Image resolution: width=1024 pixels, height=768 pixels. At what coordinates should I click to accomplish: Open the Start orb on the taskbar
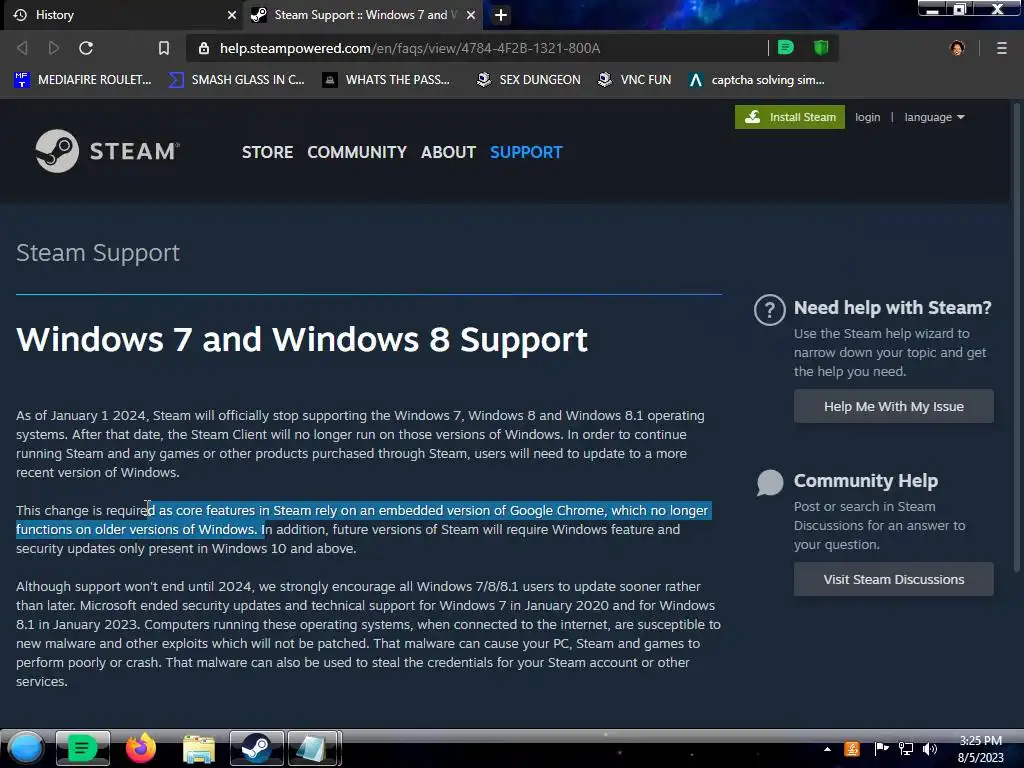(26, 748)
